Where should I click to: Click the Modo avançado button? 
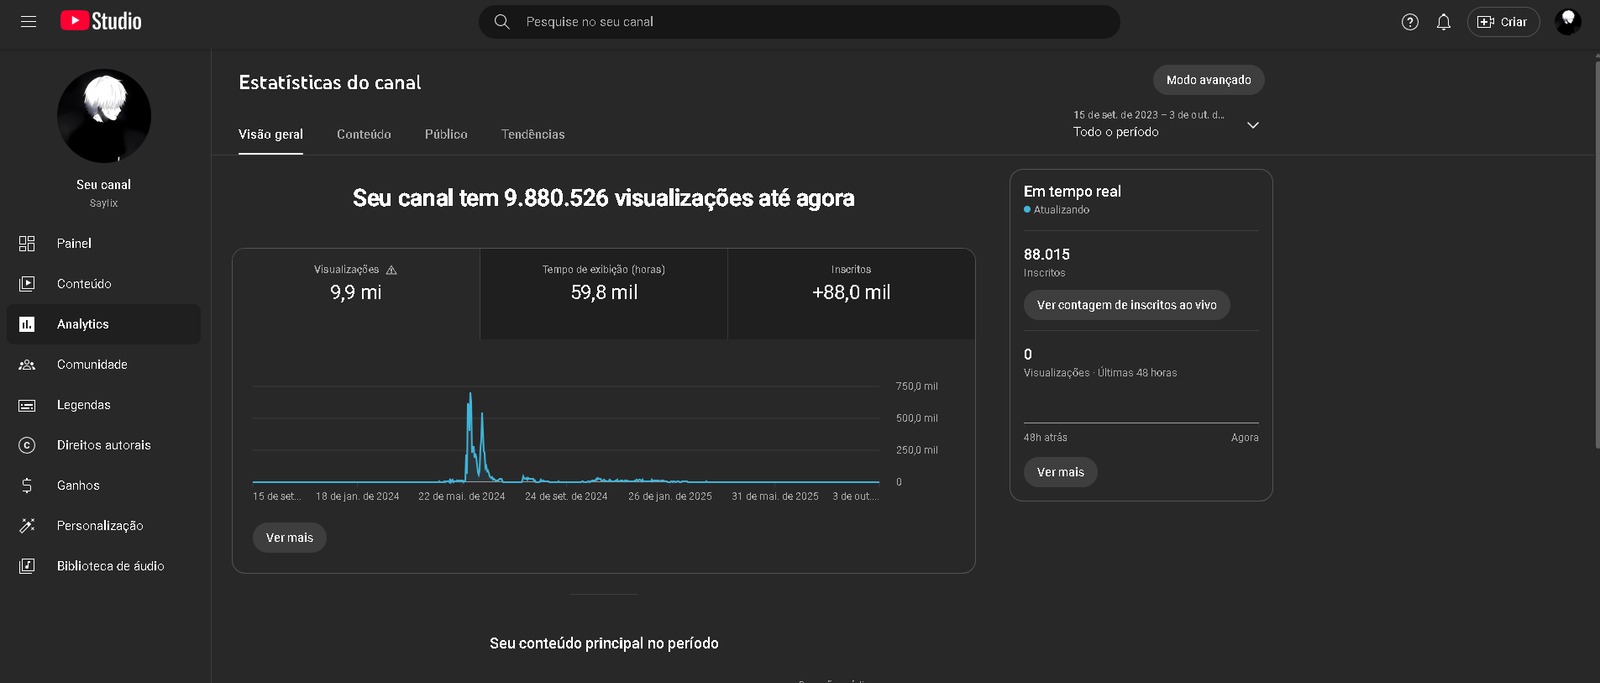[x=1208, y=80]
